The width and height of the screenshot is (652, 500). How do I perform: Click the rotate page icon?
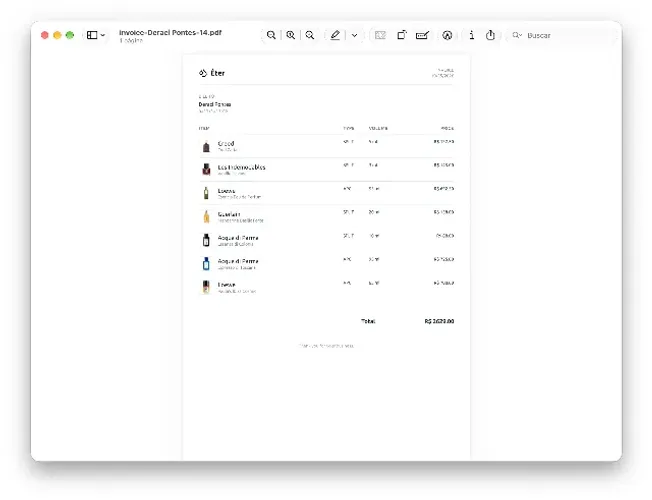tap(401, 35)
